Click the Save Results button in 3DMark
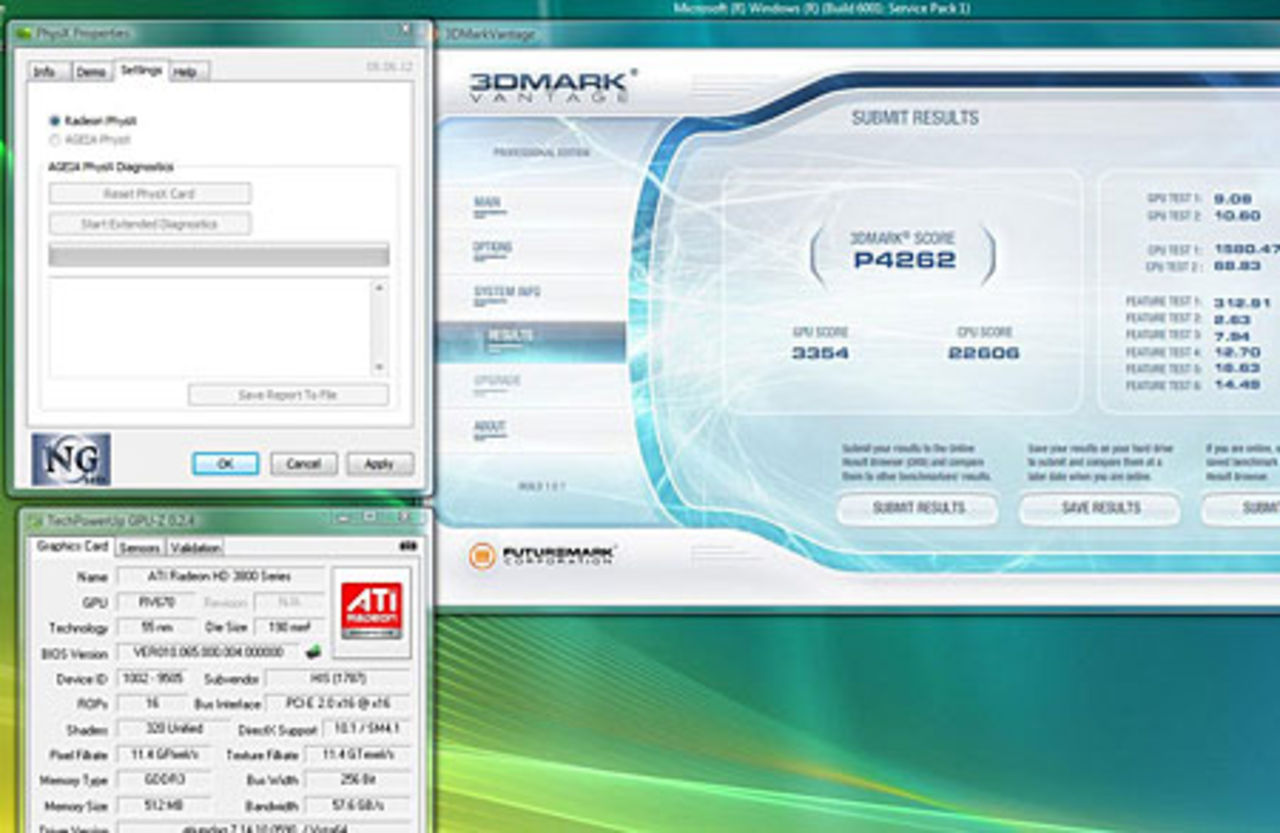This screenshot has height=833, width=1280. [x=1100, y=508]
